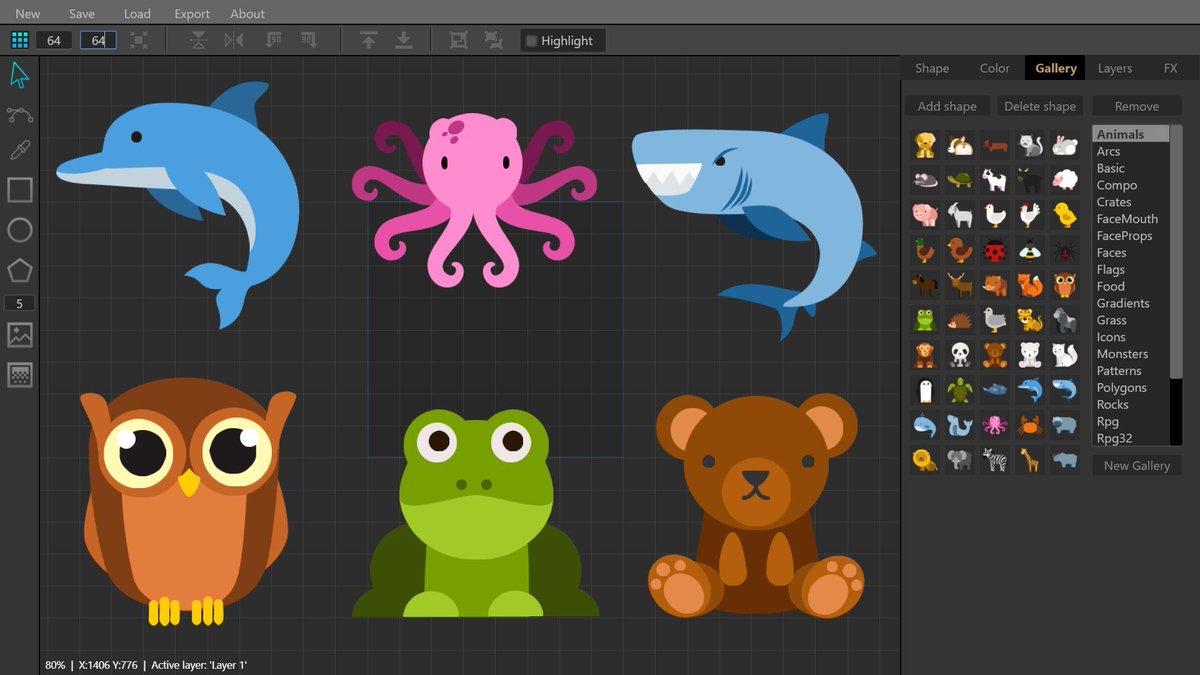Send shape to back with down-arrow icon
This screenshot has height=675, width=1200.
click(403, 40)
